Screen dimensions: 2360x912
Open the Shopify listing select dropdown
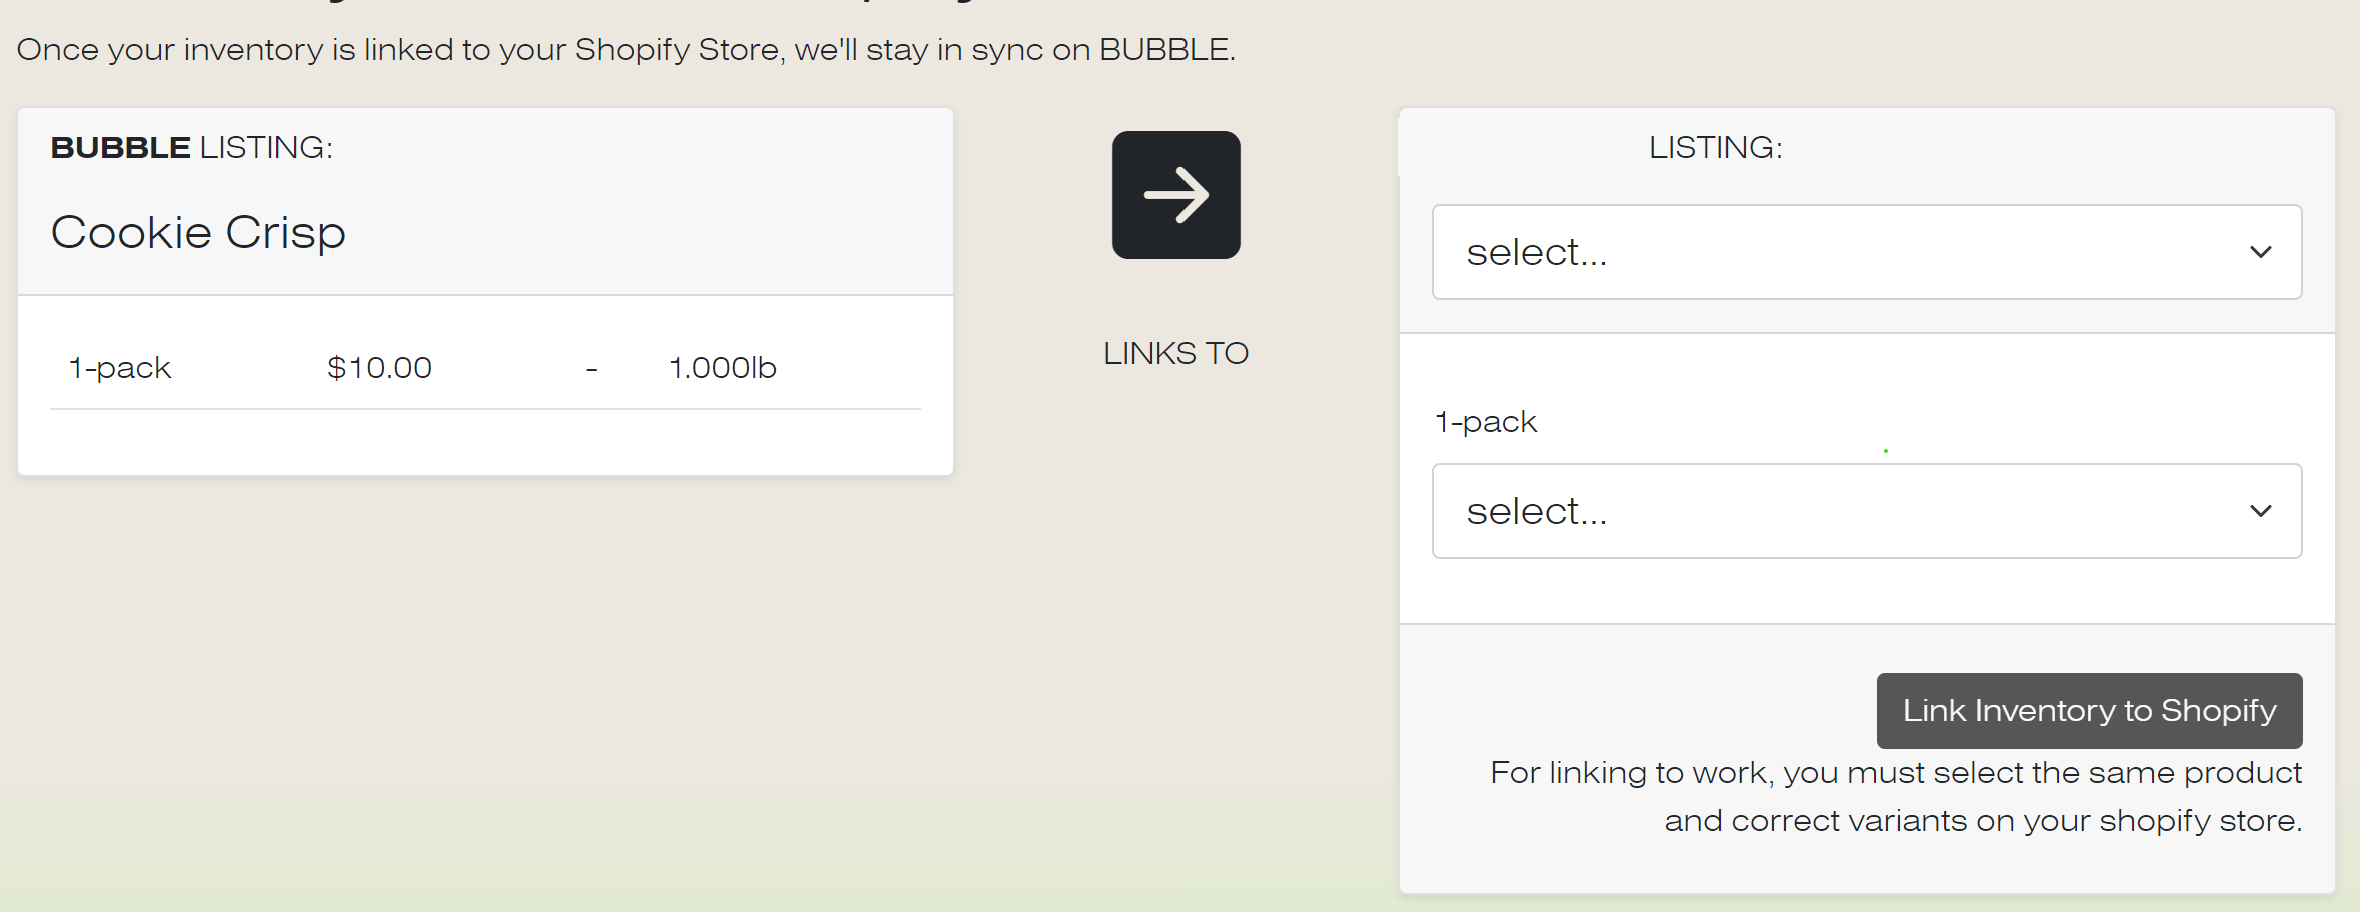tap(1840, 252)
